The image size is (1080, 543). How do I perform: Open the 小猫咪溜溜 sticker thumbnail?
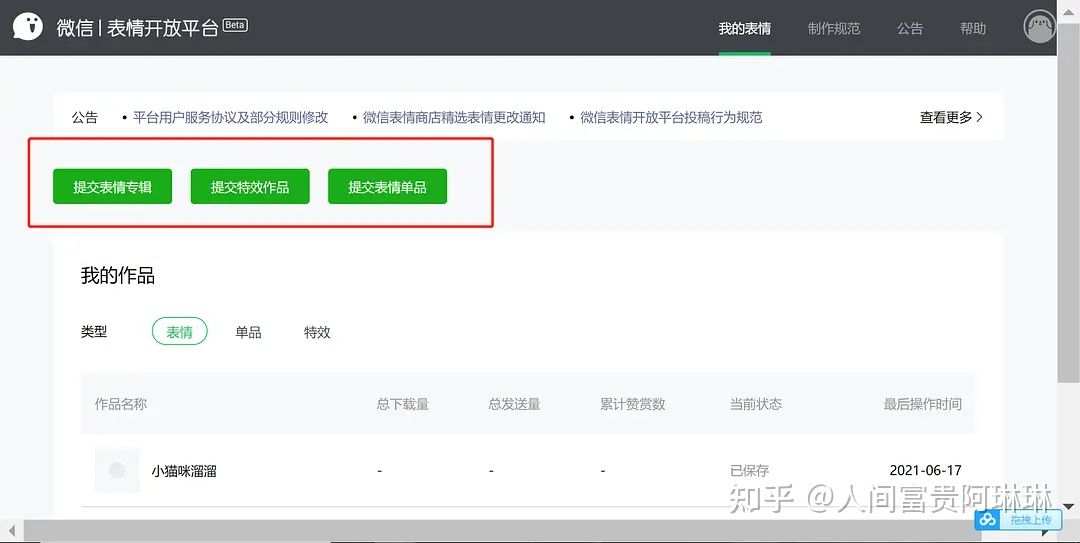(117, 470)
